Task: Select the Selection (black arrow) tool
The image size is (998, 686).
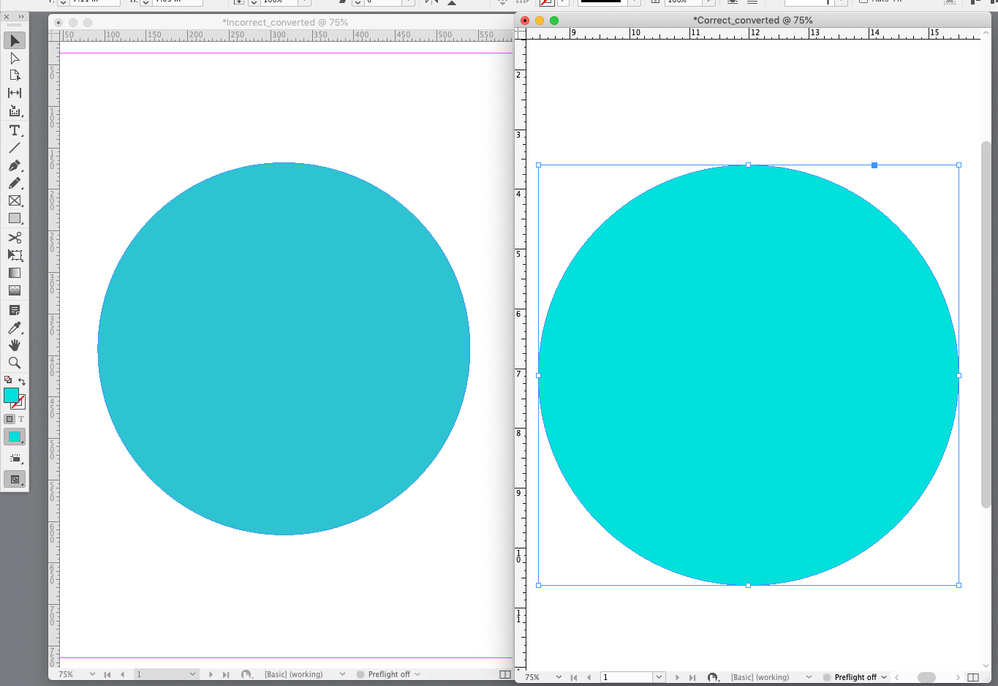Action: coord(15,40)
